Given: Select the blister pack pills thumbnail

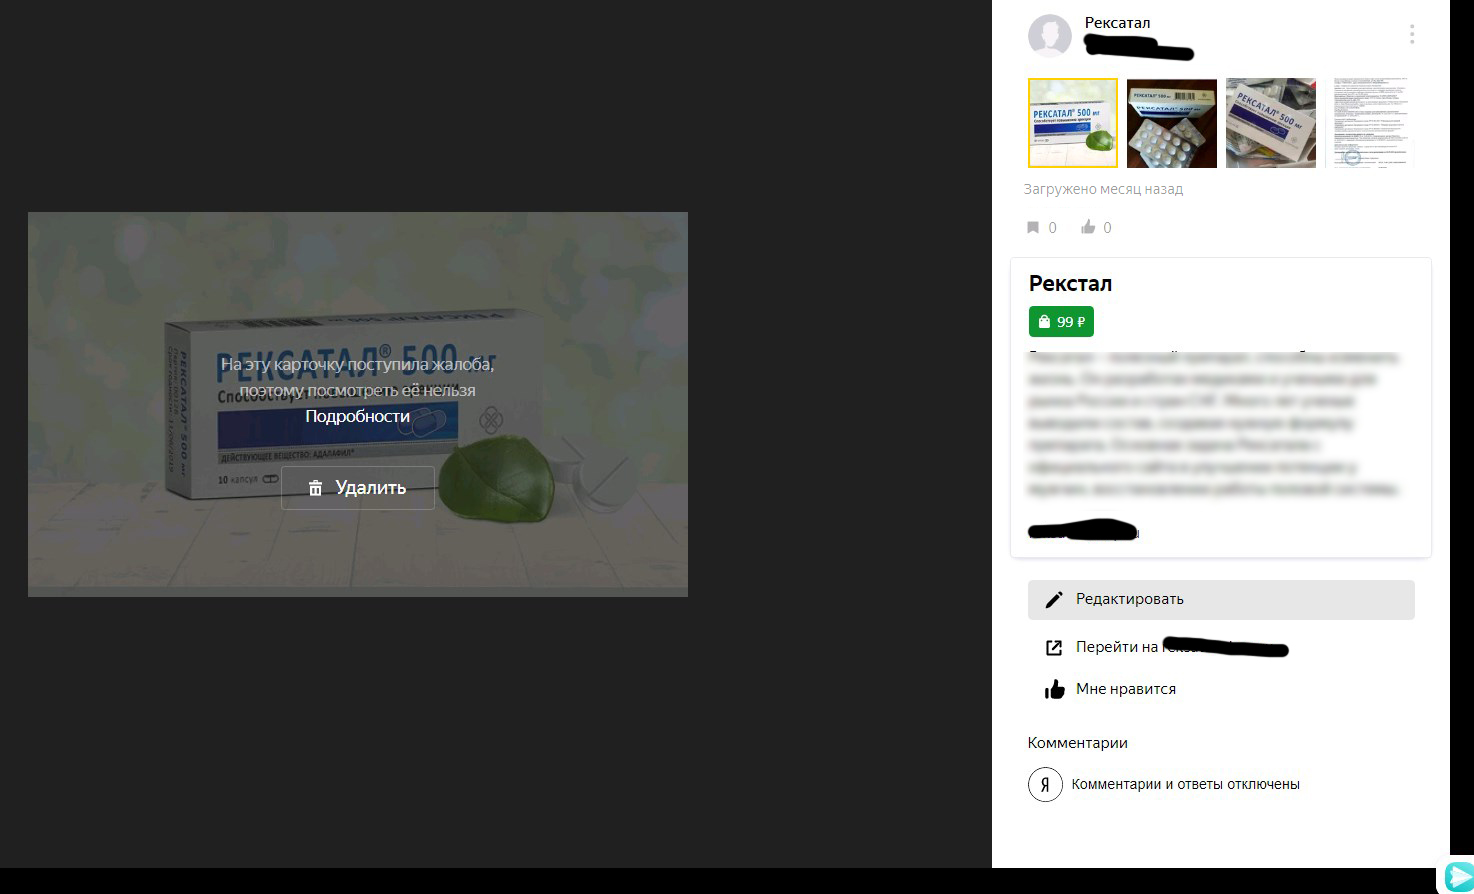Looking at the screenshot, I should click(x=1171, y=123).
